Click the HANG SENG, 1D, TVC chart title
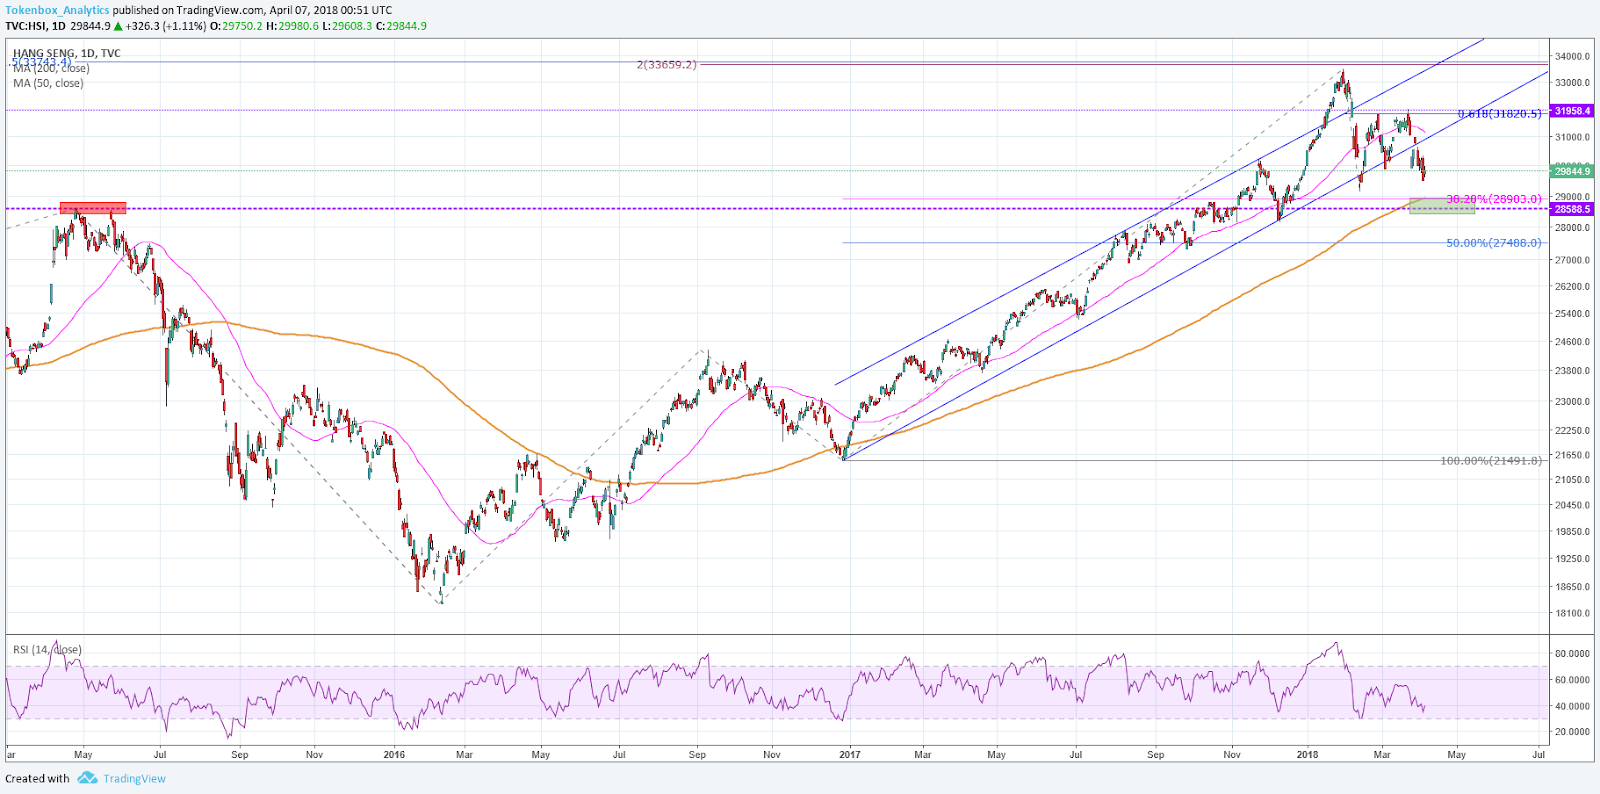1600x794 pixels. click(x=66, y=53)
